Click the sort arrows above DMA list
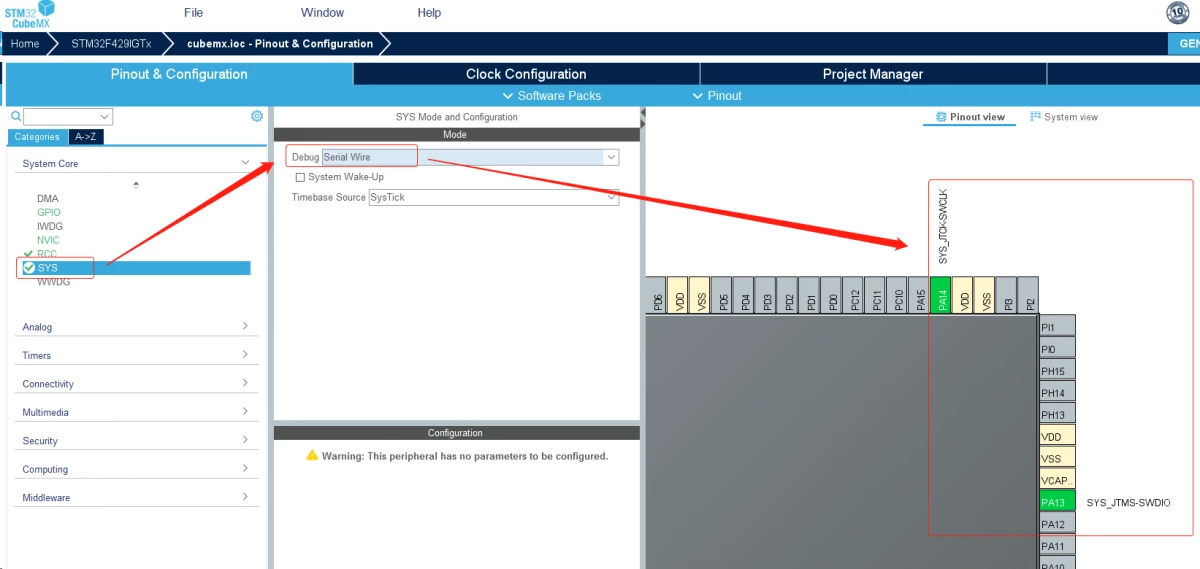Viewport: 1200px width, 569px height. pos(136,185)
